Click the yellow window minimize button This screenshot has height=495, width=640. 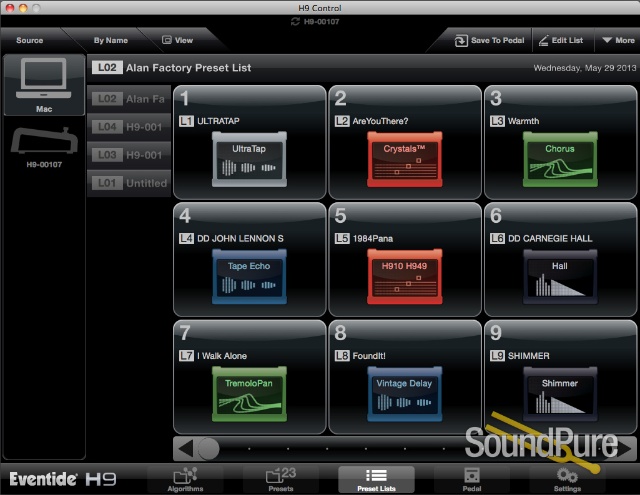[x=23, y=8]
